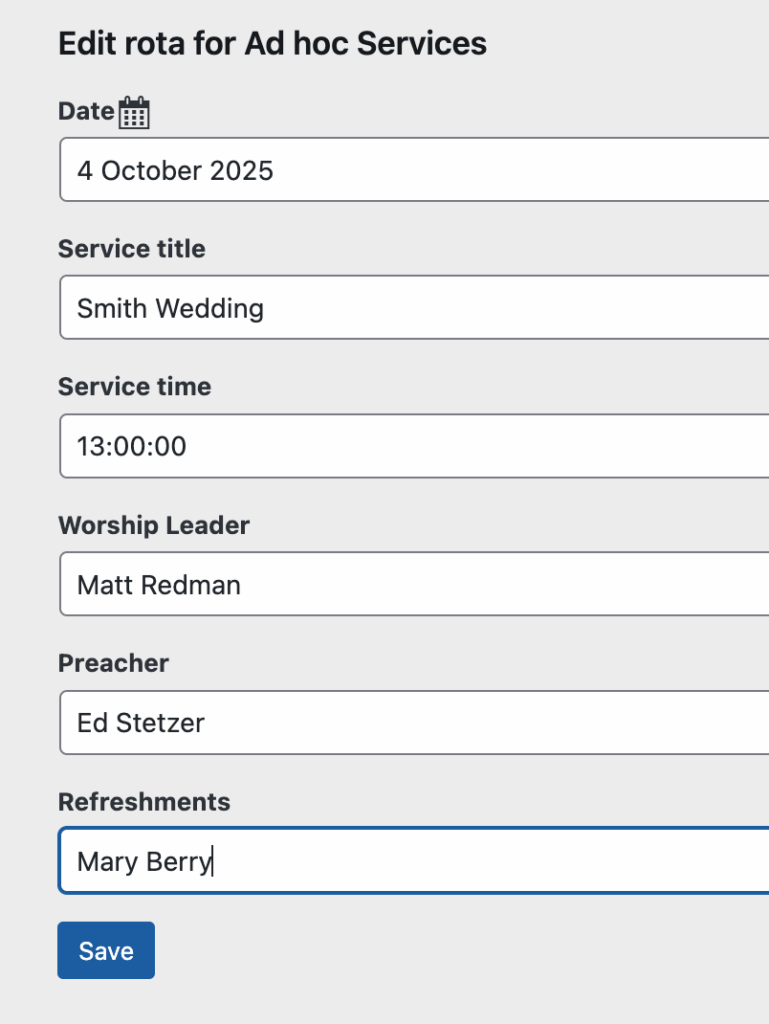Click the "Edit rota for Ad hoc Services" heading

pos(272,44)
